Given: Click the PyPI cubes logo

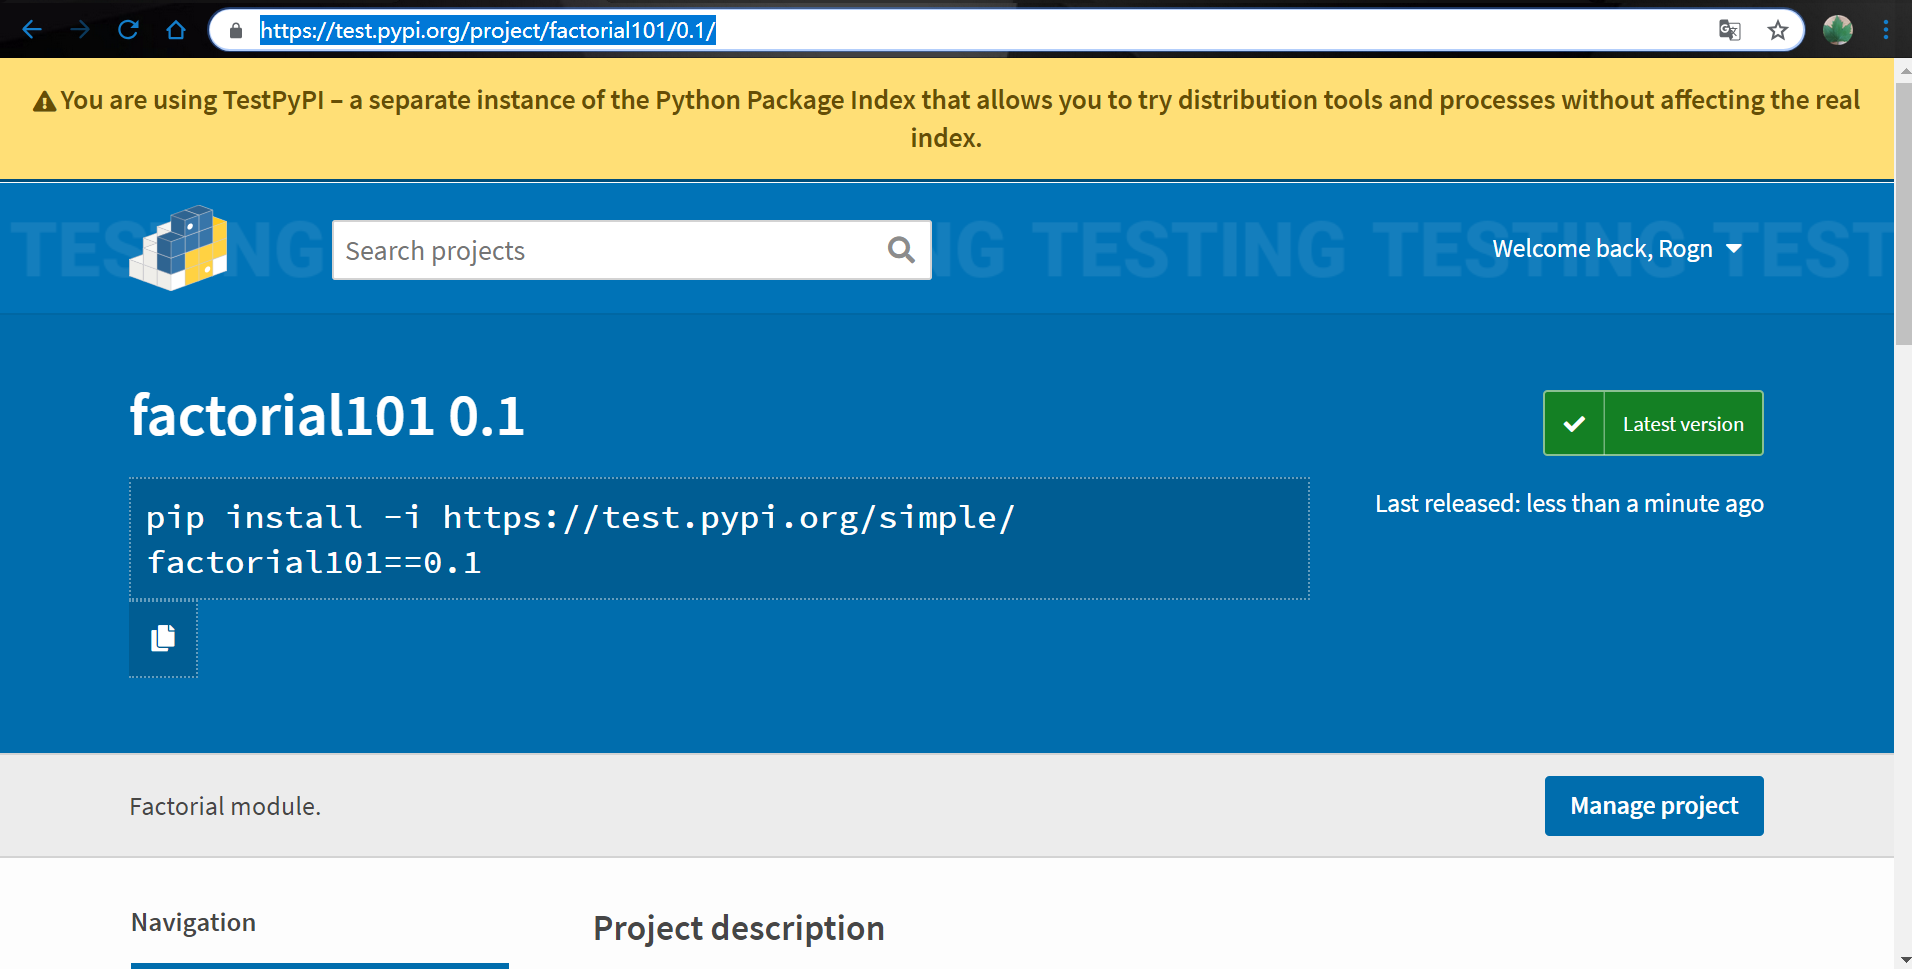Looking at the screenshot, I should [179, 248].
